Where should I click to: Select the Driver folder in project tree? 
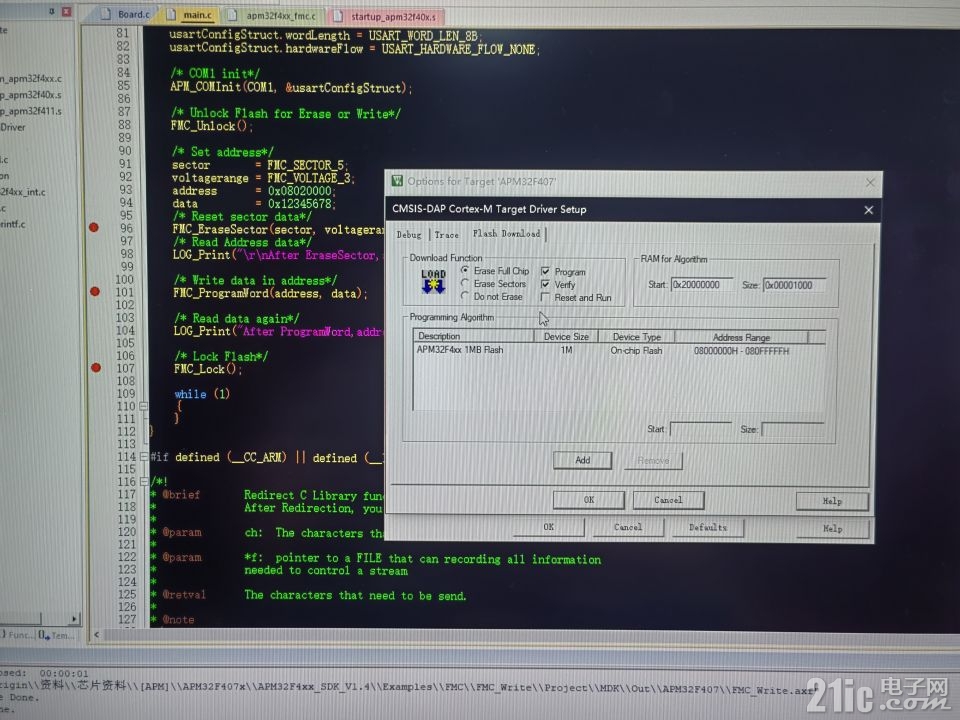(x=13, y=127)
